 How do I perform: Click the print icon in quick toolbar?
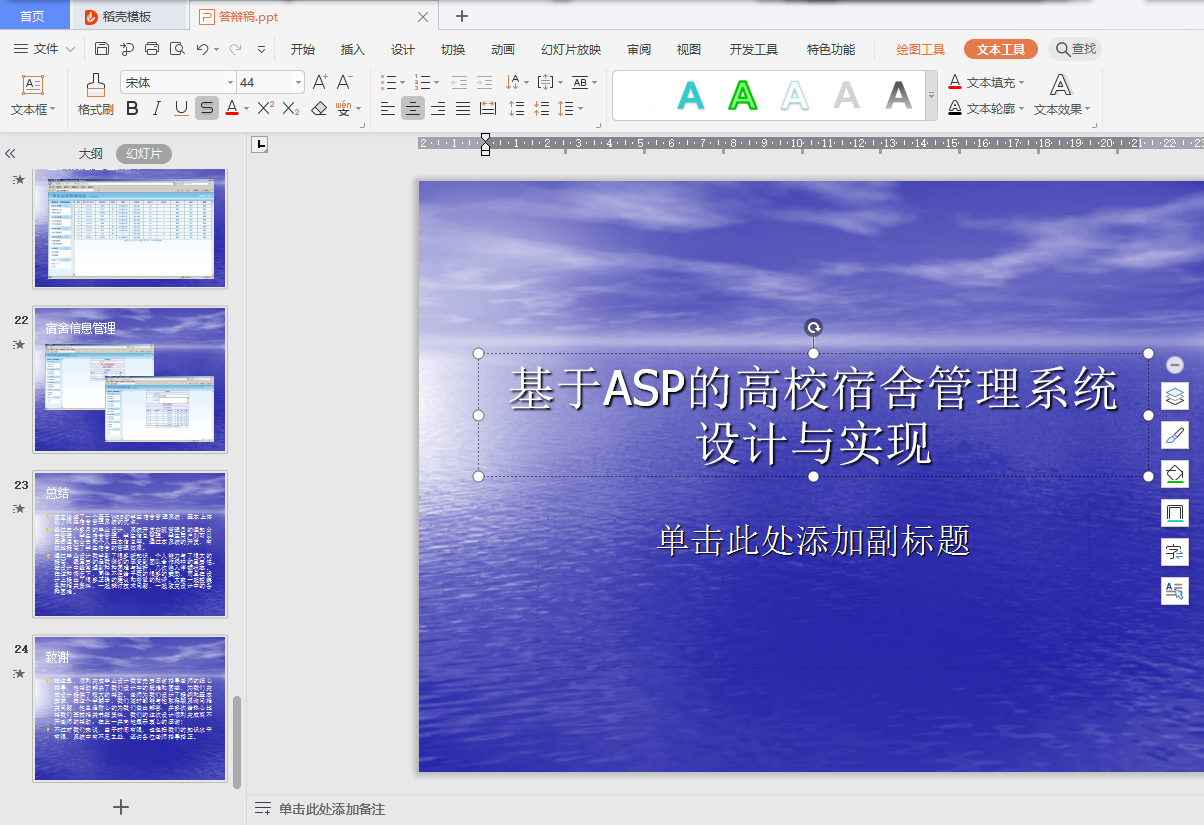click(152, 49)
